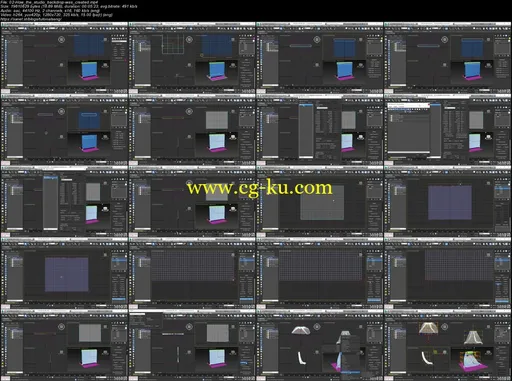This screenshot has width=512, height=381.
Task: Open the URL link under the video info
Action: [31, 19]
